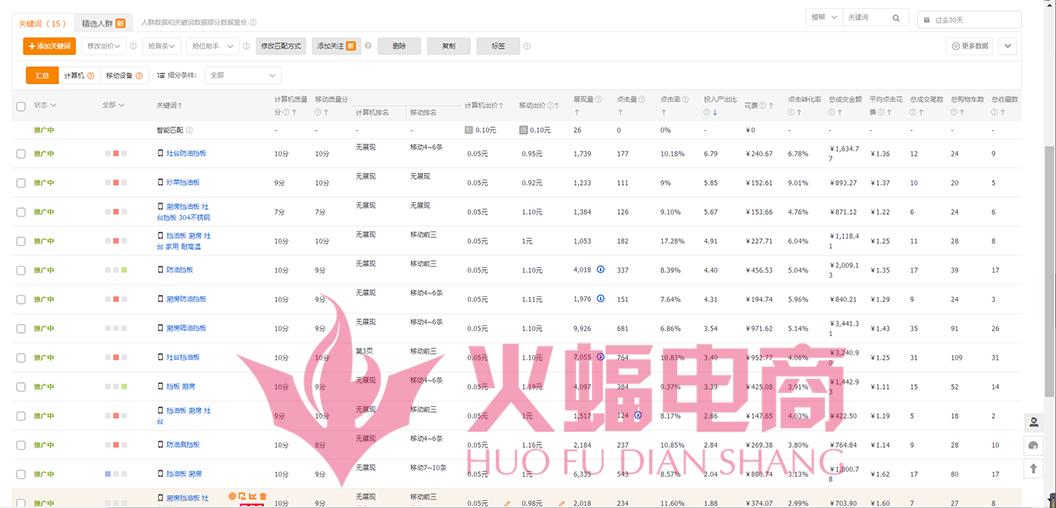Screen dimensions: 1056x508
Task: Click the help icon after 标签 button
Action: click(527, 46)
